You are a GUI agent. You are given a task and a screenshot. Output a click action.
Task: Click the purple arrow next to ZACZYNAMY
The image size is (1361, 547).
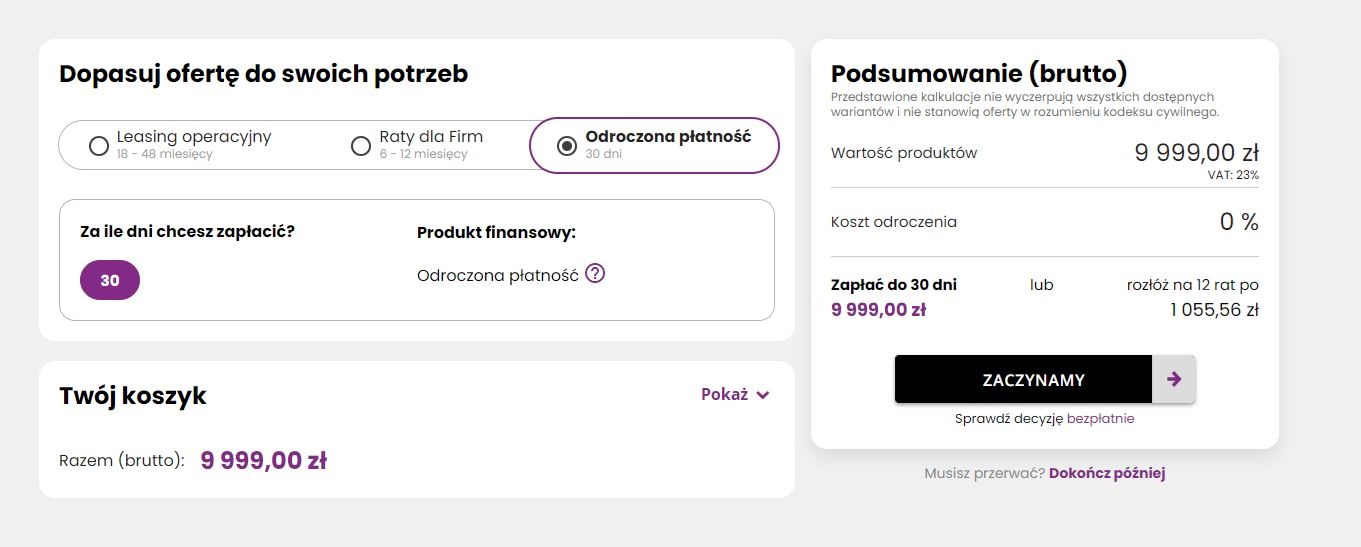[x=1174, y=379]
